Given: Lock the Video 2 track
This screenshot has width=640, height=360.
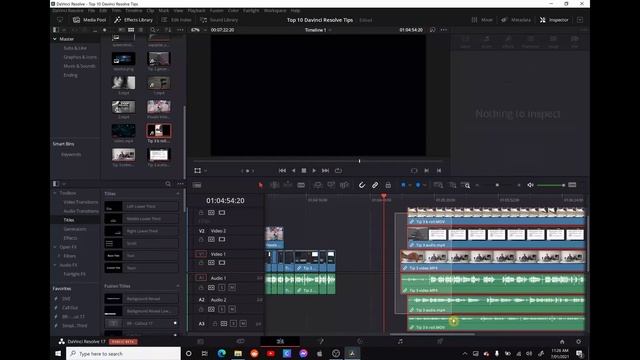Looking at the screenshot, I should [201, 240].
